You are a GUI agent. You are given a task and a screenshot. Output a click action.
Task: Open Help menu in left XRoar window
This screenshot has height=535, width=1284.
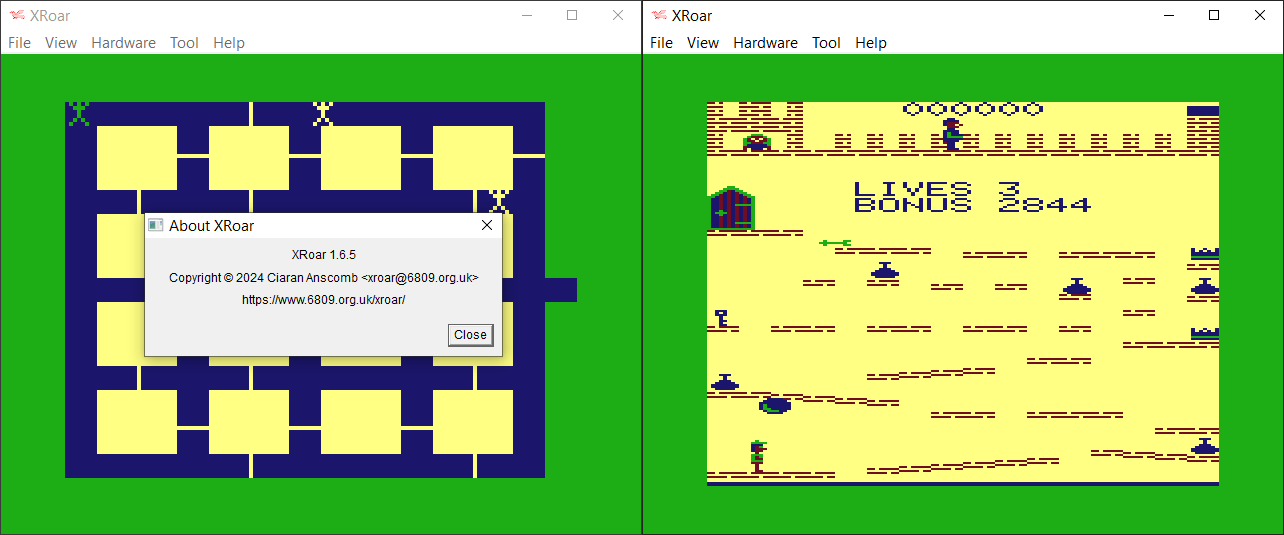click(x=229, y=43)
